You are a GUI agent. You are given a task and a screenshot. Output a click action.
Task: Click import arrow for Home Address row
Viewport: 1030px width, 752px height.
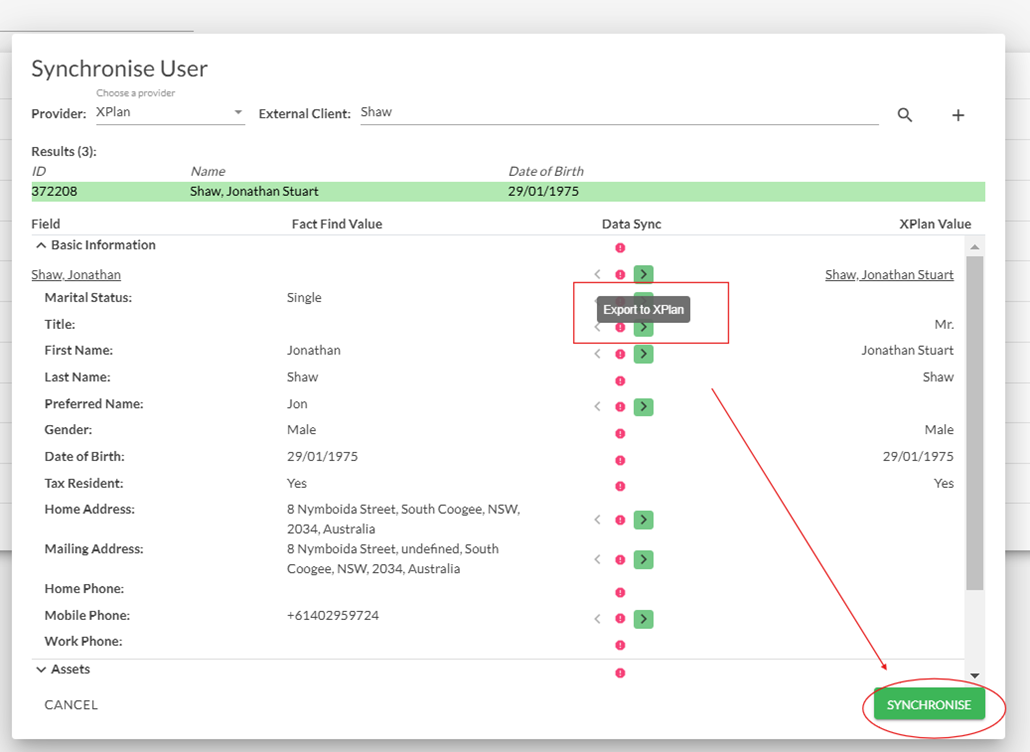(597, 520)
